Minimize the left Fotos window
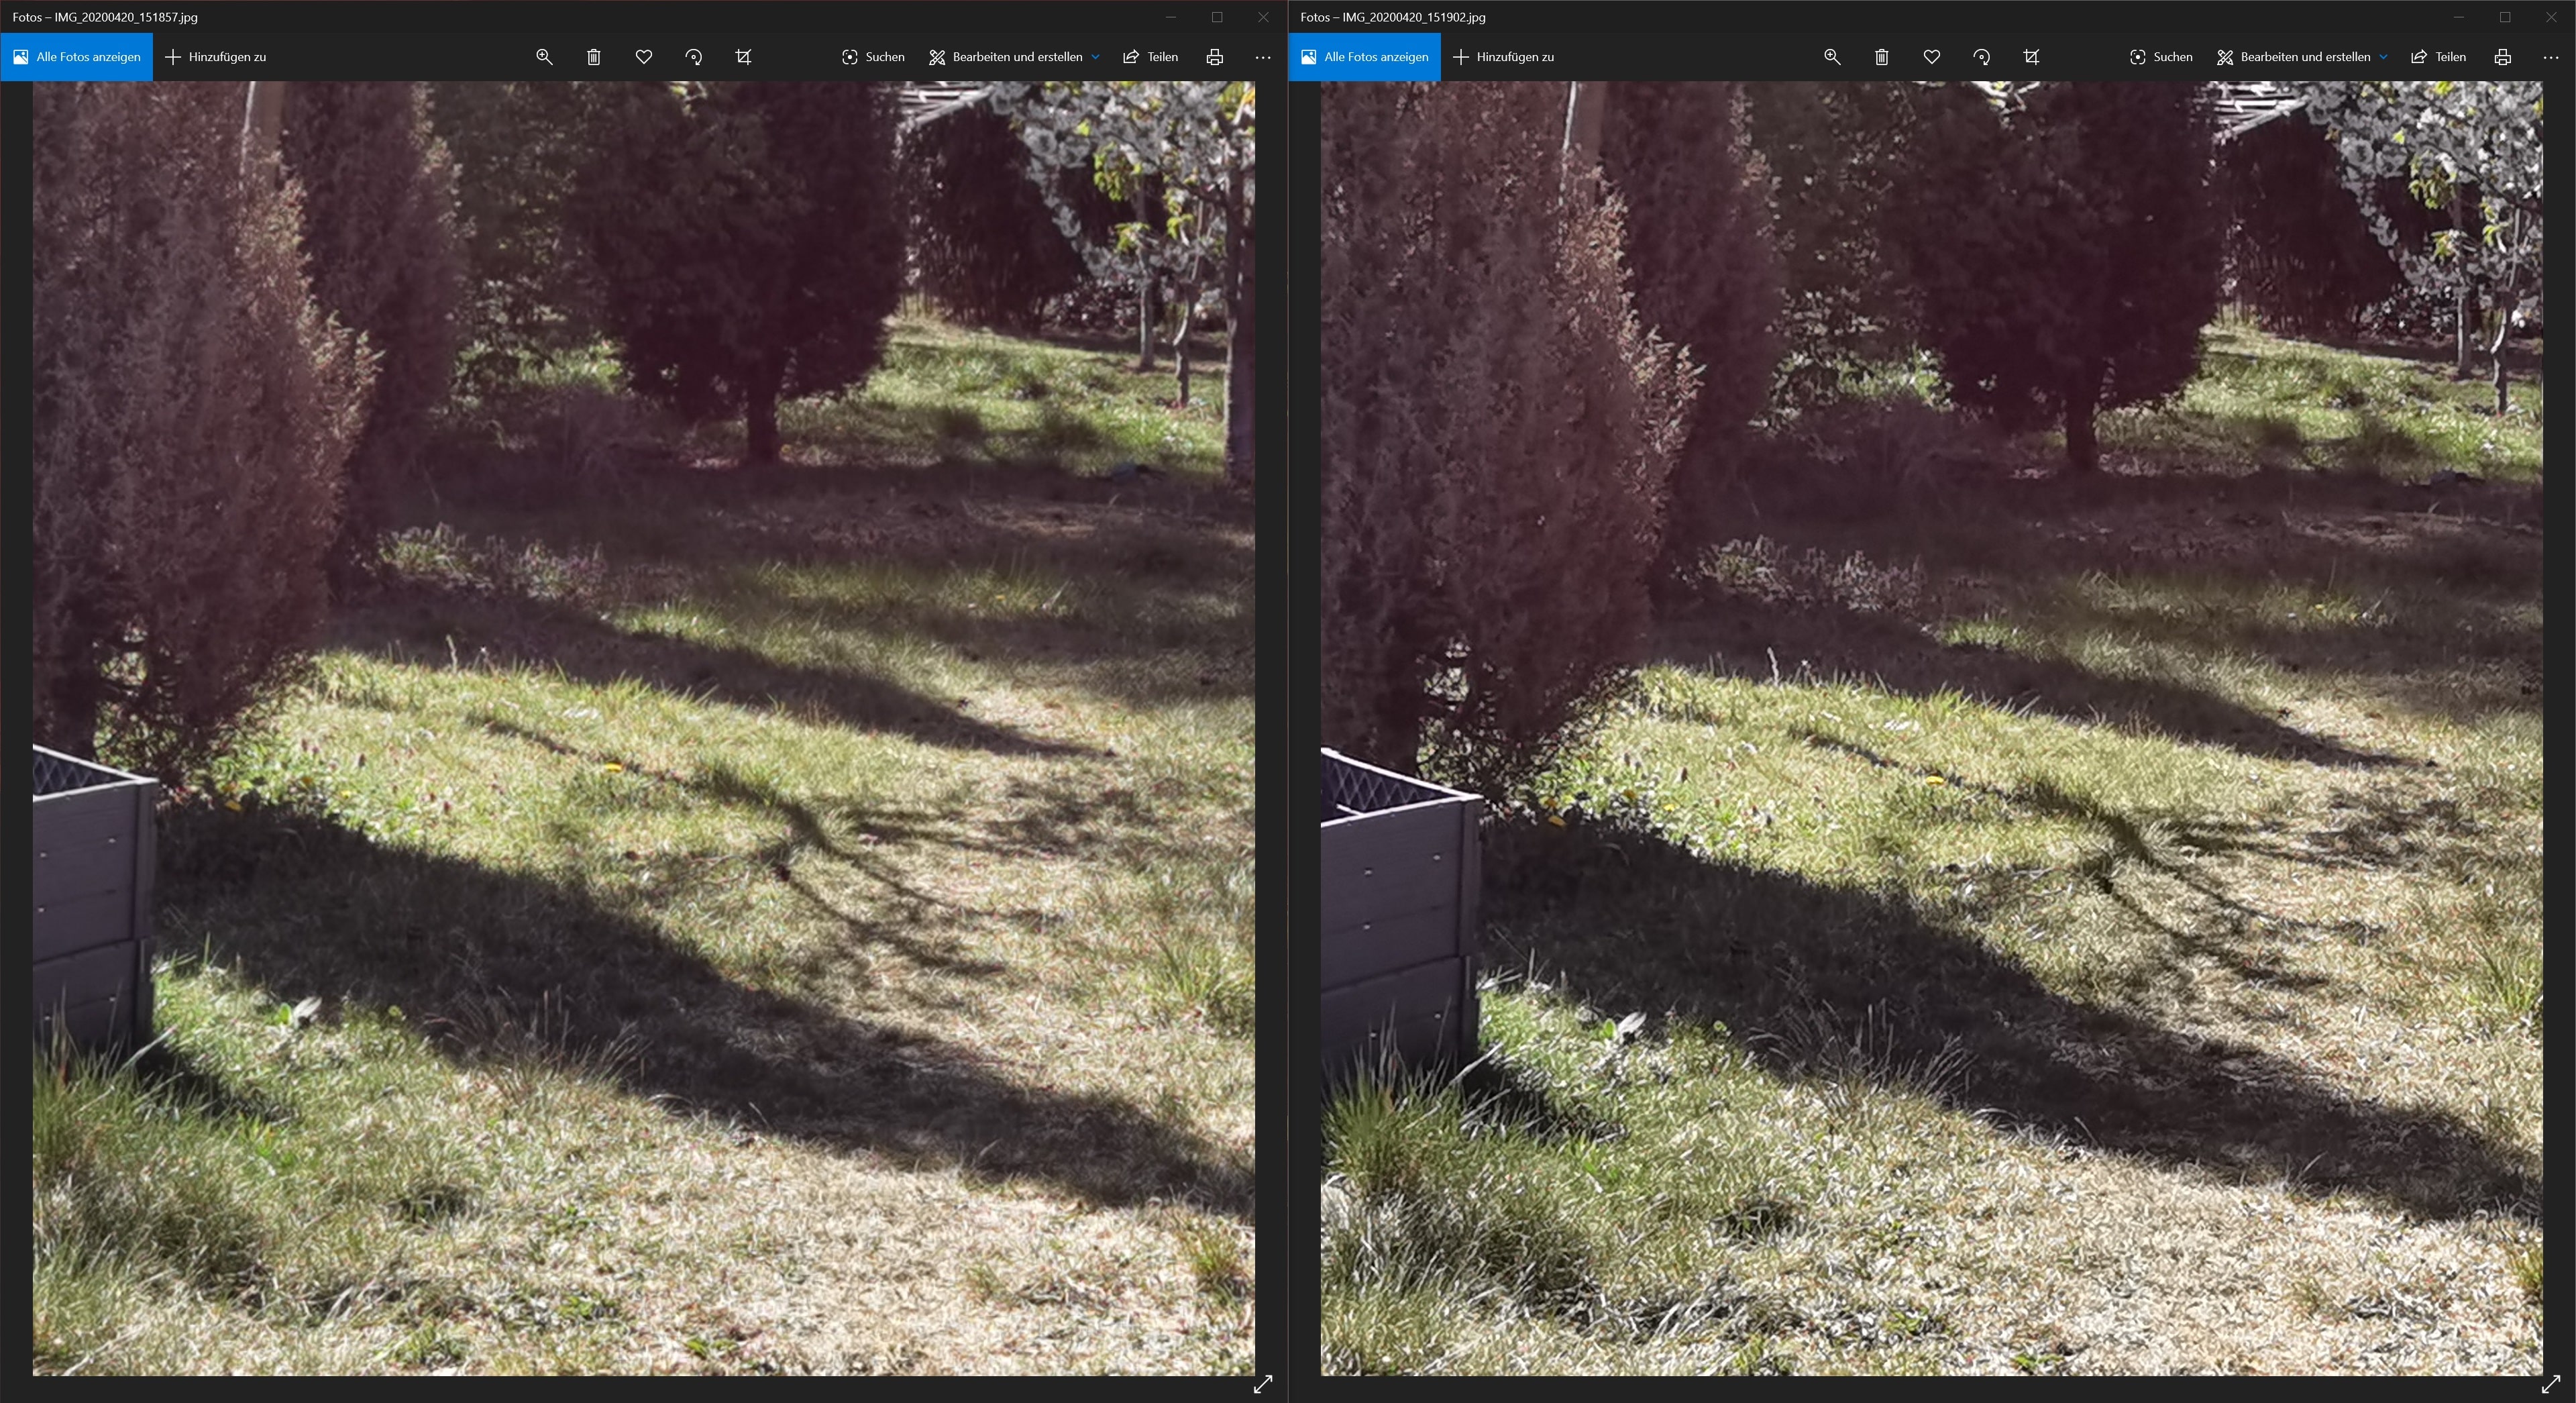The image size is (2576, 1403). click(x=1171, y=17)
